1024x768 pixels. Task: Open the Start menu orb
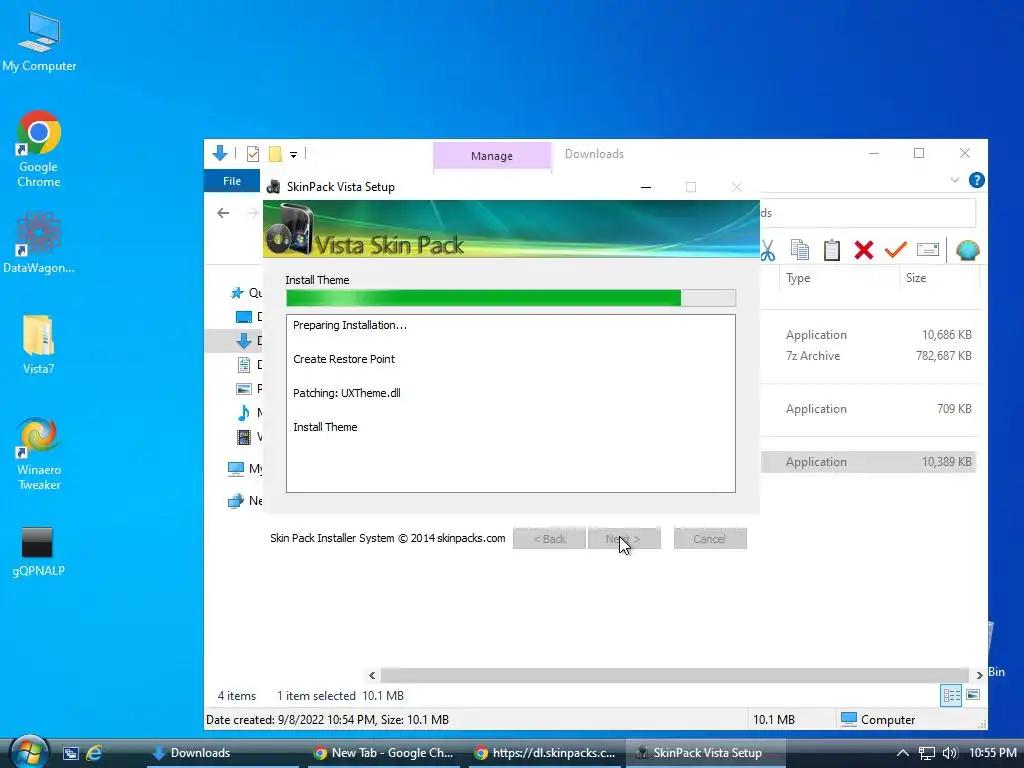29,752
